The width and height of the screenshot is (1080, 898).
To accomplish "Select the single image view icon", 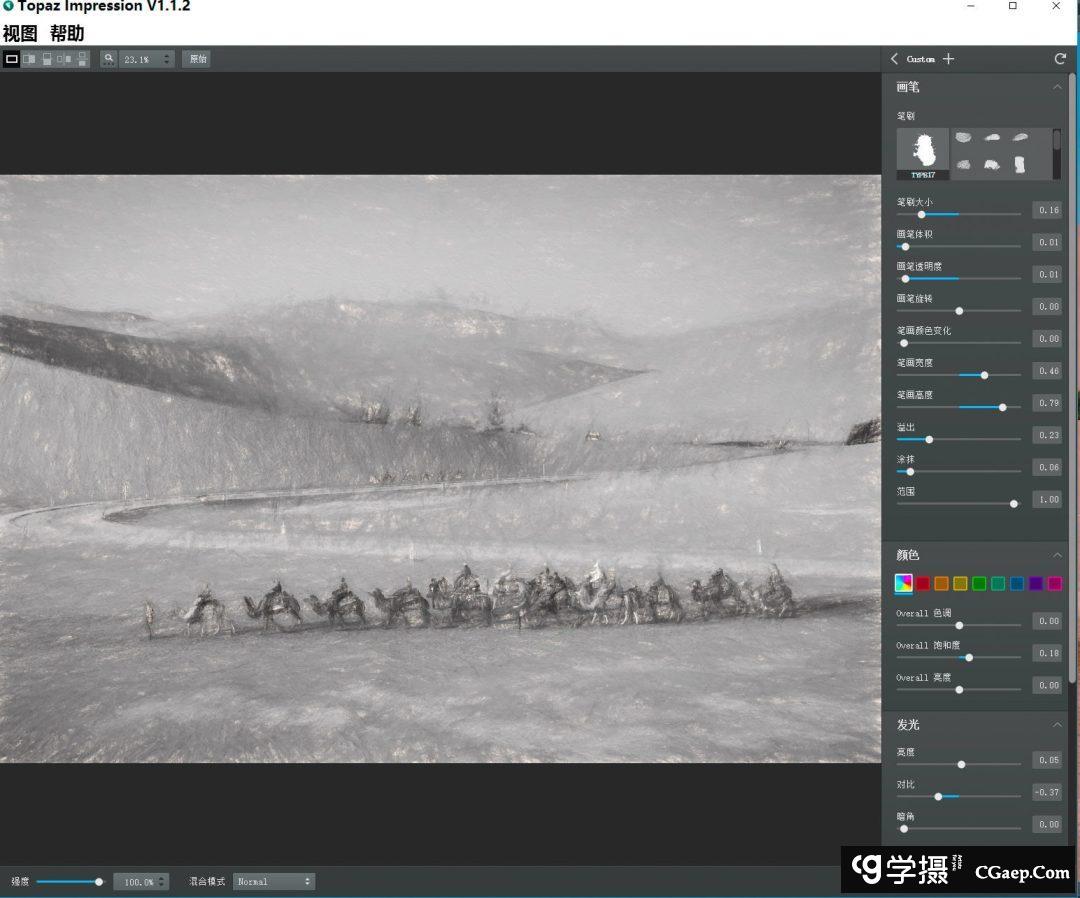I will pos(12,59).
